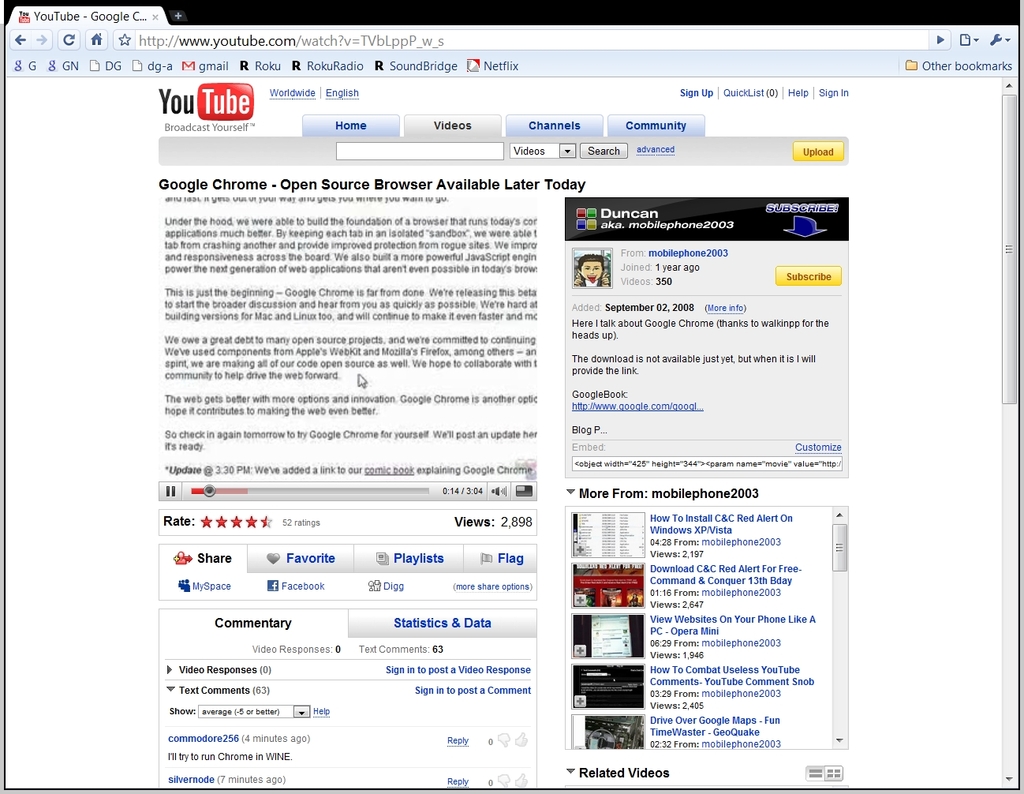Open the Videos tab
The height and width of the screenshot is (794, 1024).
(453, 125)
